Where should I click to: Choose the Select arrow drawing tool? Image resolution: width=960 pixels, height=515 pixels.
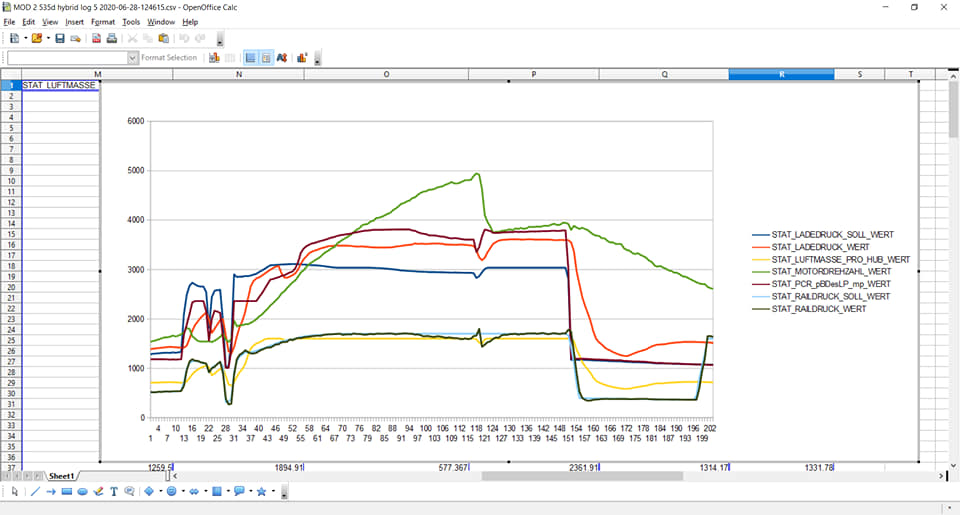tap(15, 491)
